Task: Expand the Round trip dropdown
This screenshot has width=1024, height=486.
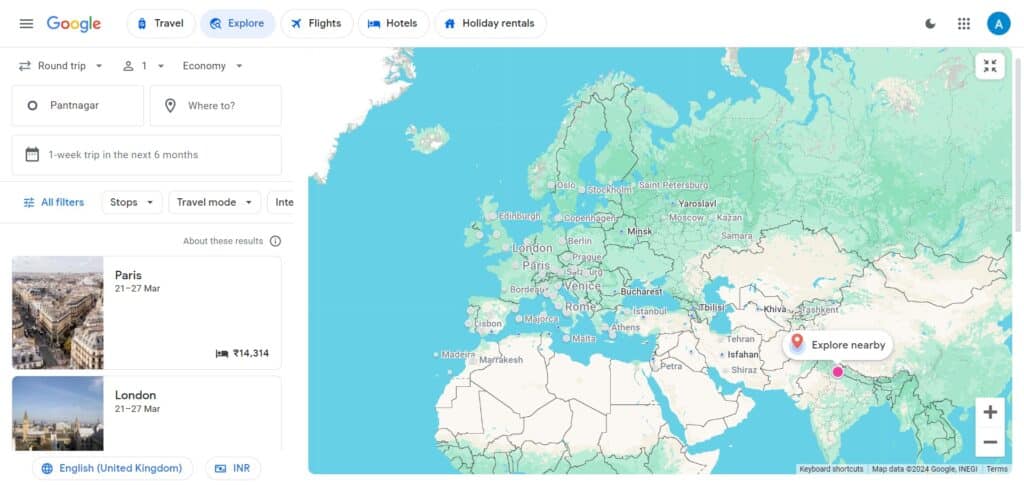Action: (61, 66)
